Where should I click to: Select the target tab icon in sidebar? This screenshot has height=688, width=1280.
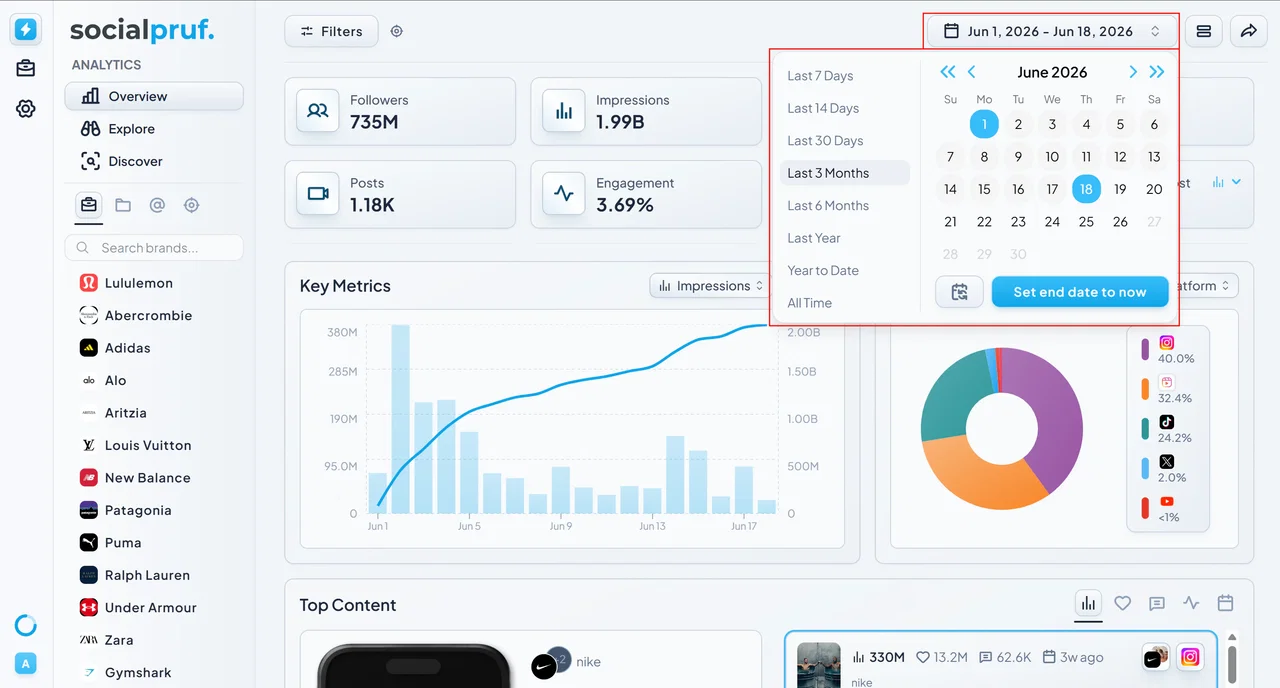coord(191,205)
